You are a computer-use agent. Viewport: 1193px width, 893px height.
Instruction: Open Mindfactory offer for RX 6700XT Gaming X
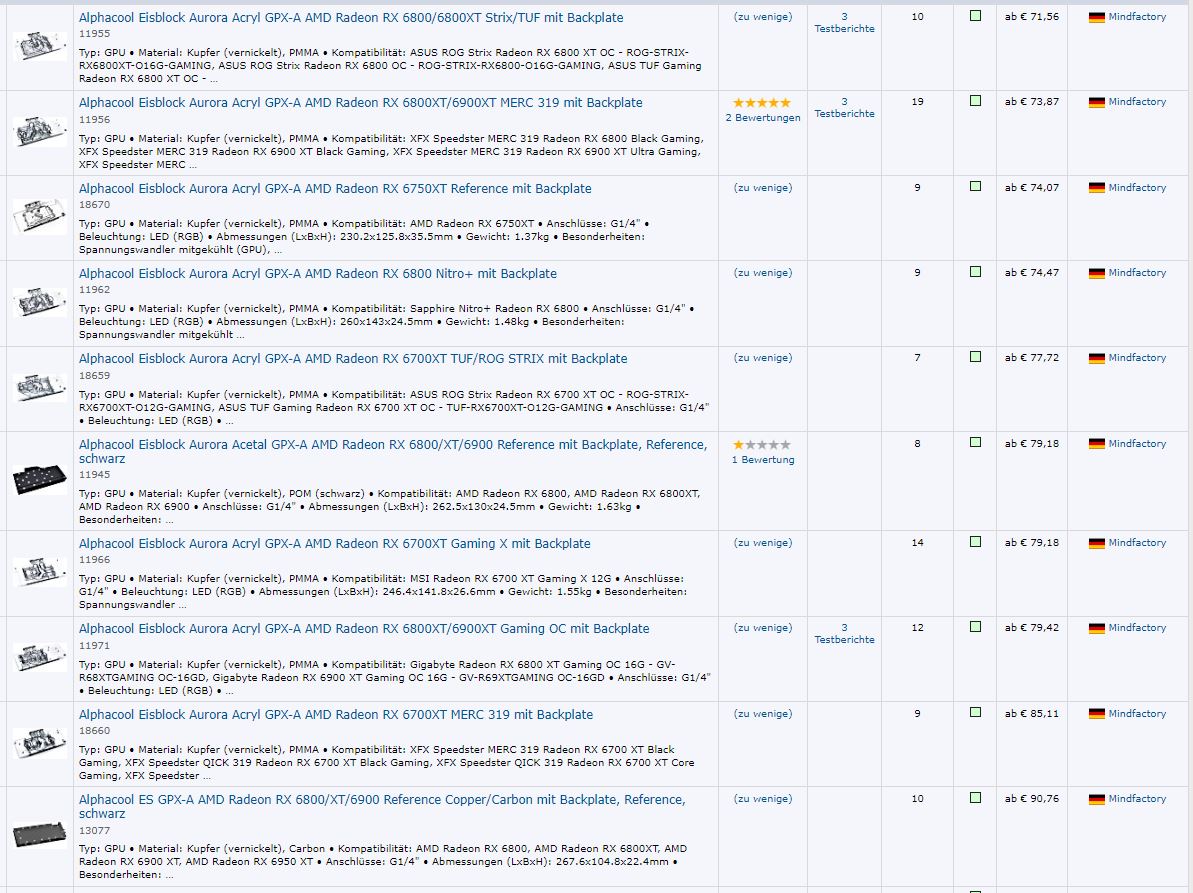pyautogui.click(x=1137, y=543)
